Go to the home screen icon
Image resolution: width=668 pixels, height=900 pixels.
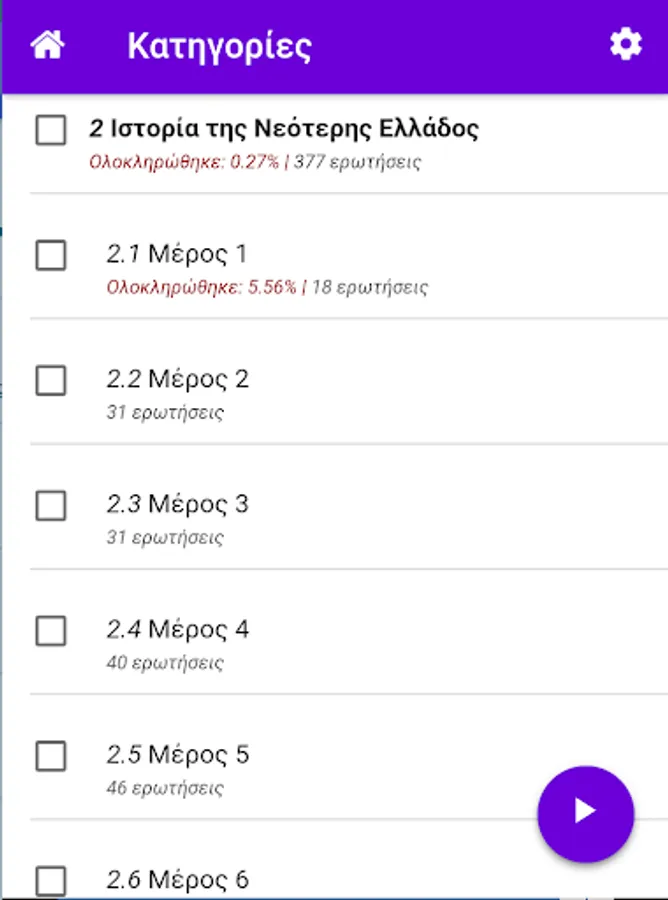coord(47,46)
